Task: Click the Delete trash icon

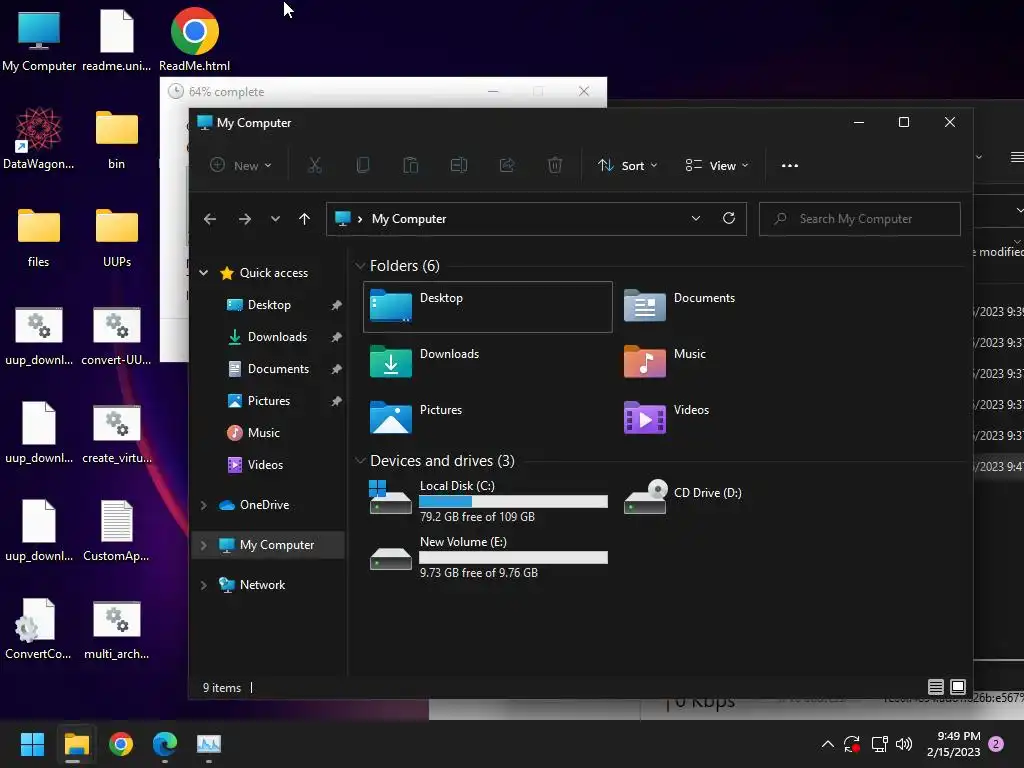Action: [554, 165]
